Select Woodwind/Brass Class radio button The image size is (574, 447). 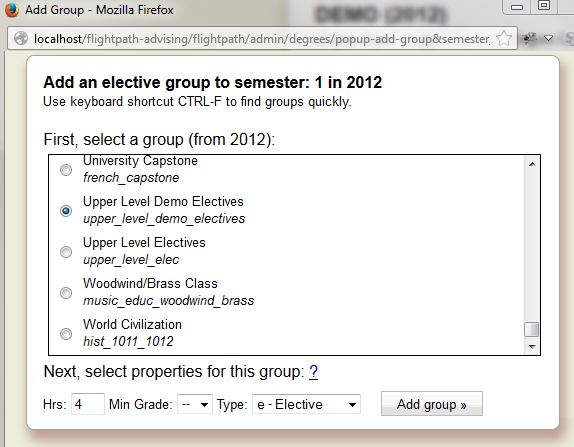pos(66,293)
